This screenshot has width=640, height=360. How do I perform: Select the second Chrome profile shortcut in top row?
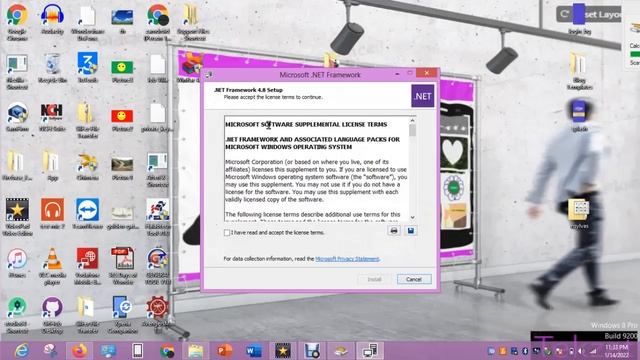click(x=158, y=22)
